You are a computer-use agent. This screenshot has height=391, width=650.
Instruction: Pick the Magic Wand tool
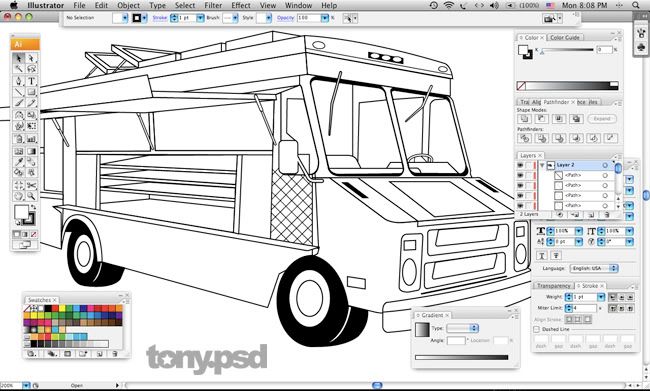click(19, 69)
